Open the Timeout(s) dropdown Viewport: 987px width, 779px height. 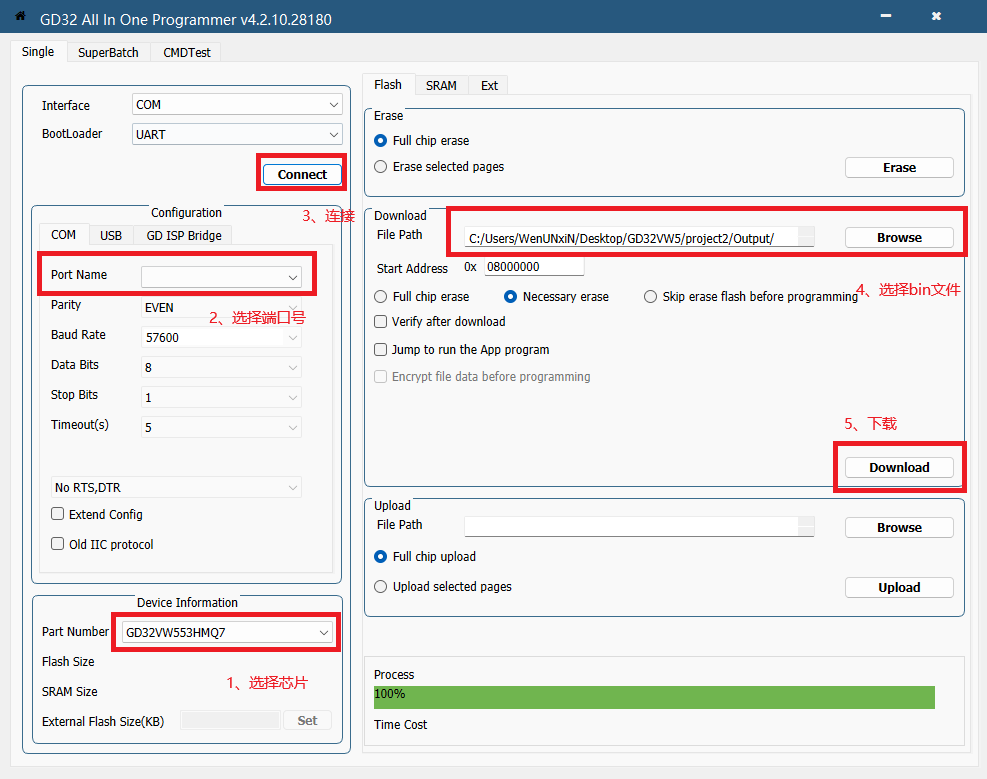[222, 427]
